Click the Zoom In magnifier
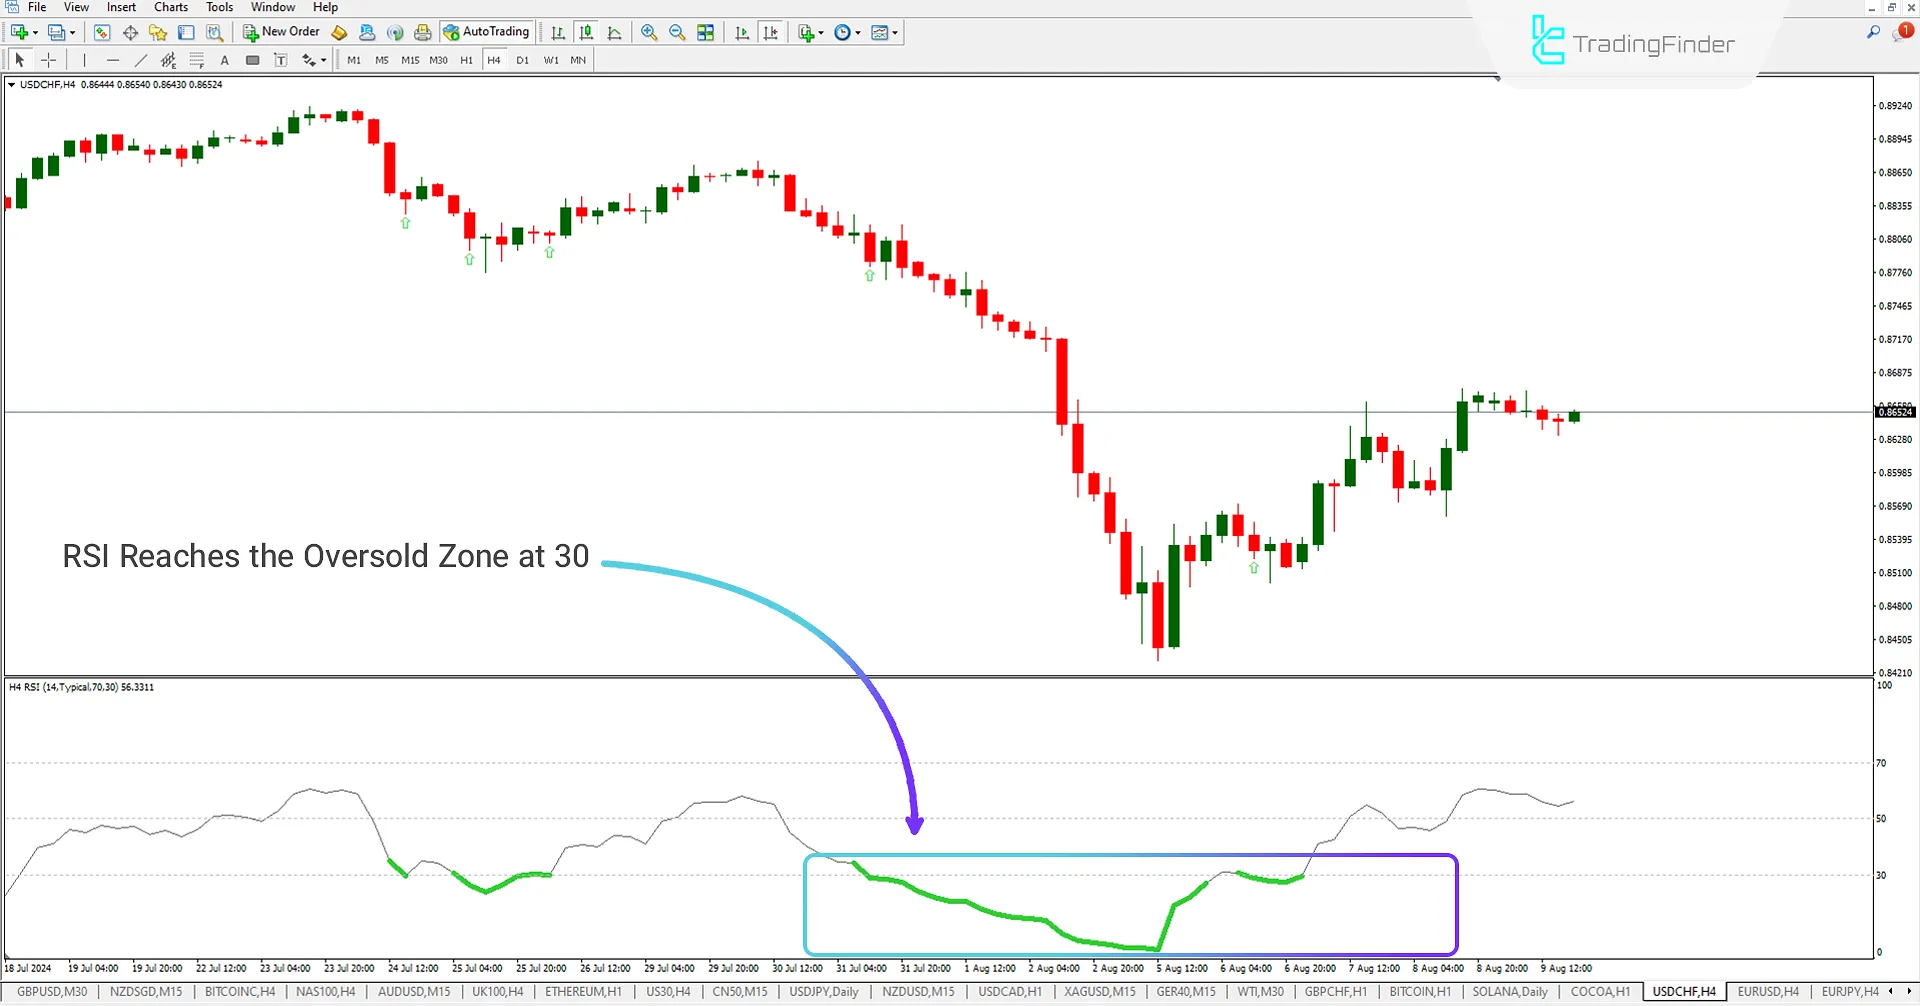The height and width of the screenshot is (1006, 1920). pyautogui.click(x=650, y=32)
